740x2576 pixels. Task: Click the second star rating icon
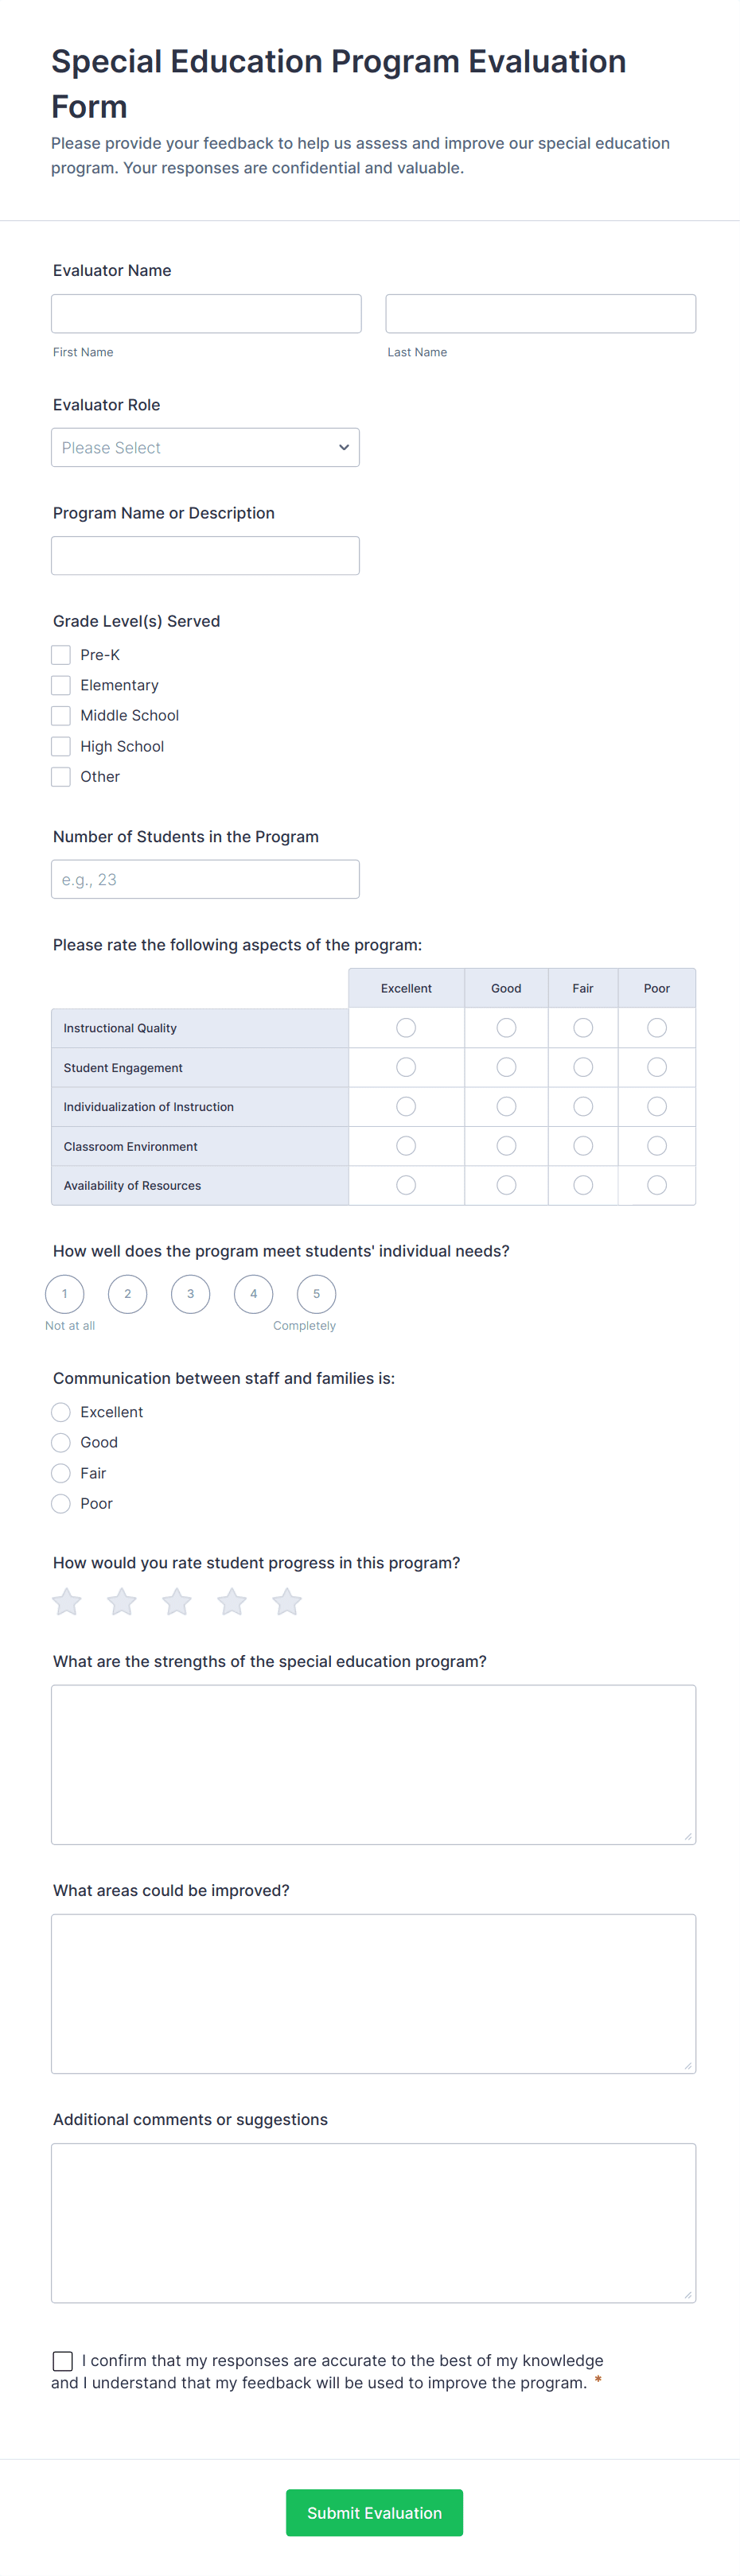pyautogui.click(x=122, y=1602)
